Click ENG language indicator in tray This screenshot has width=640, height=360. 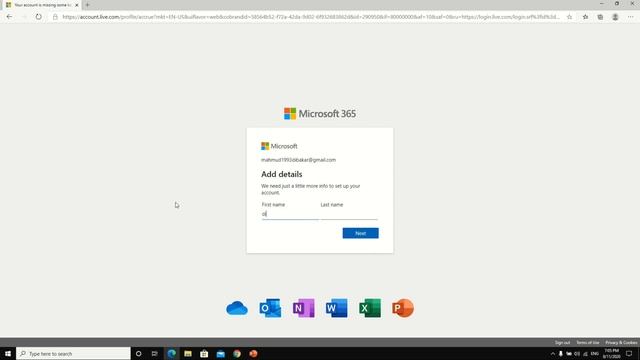(595, 353)
